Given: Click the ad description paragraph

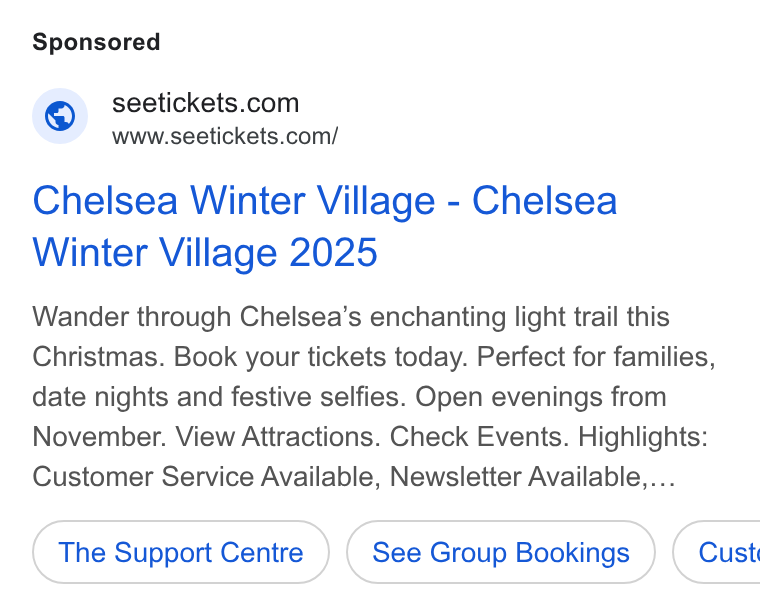Looking at the screenshot, I should 374,396.
